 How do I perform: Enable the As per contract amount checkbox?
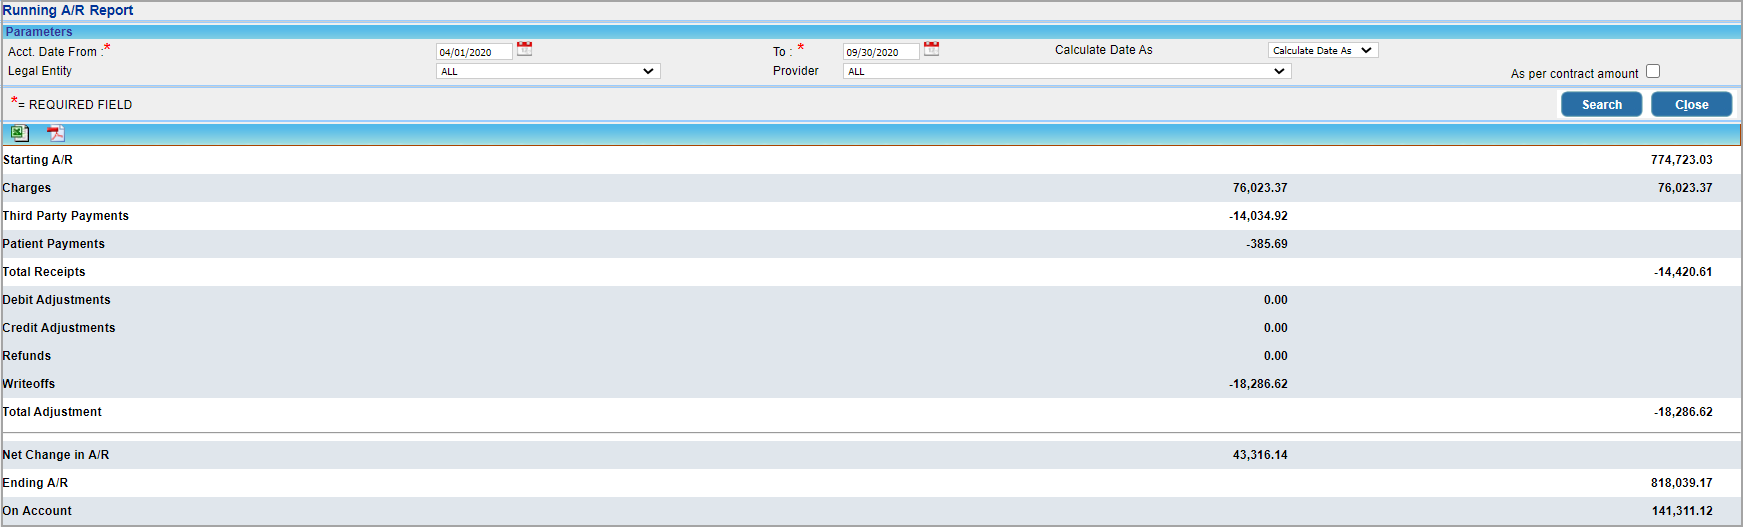click(1653, 71)
